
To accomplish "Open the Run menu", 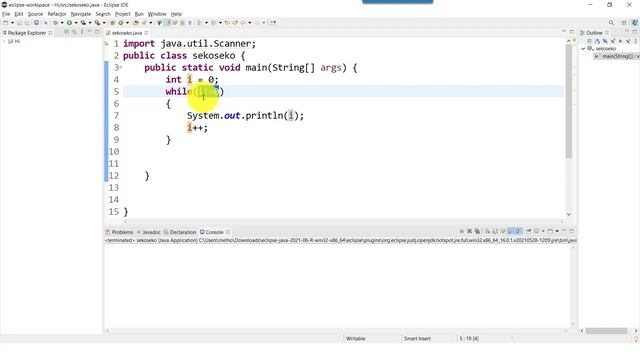I will click(x=139, y=14).
